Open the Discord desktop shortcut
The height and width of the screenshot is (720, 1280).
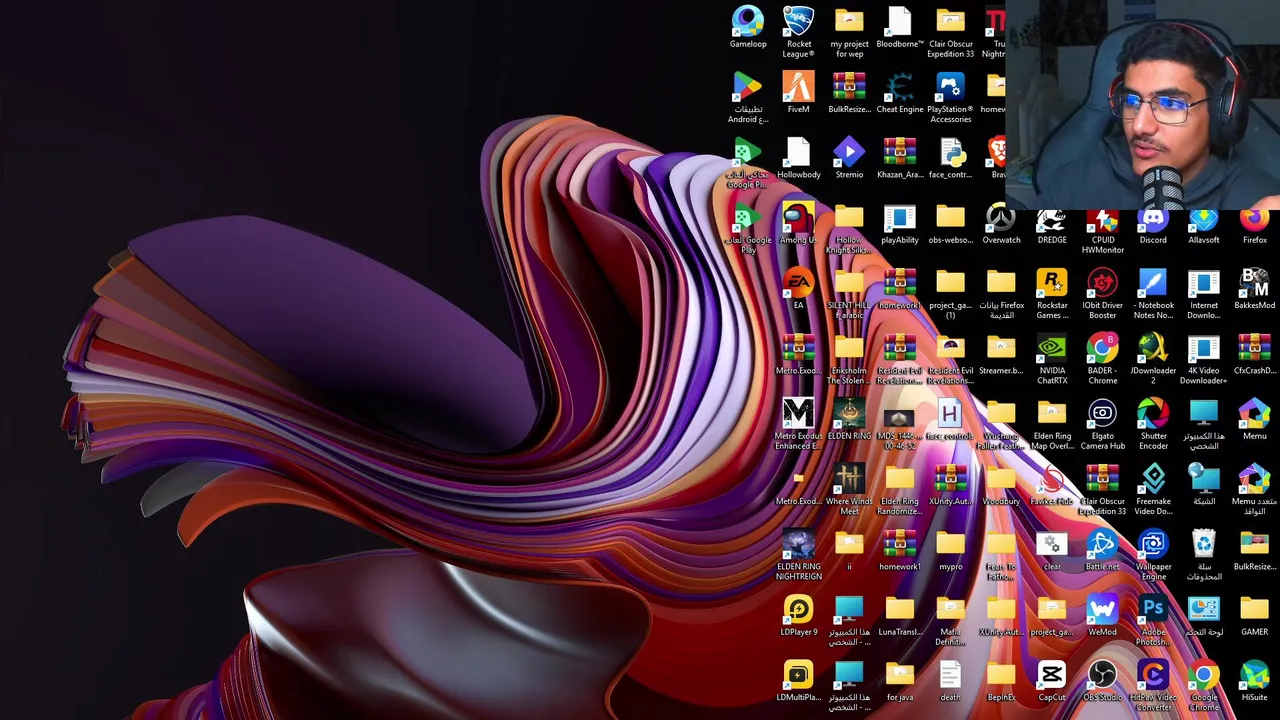1153,226
